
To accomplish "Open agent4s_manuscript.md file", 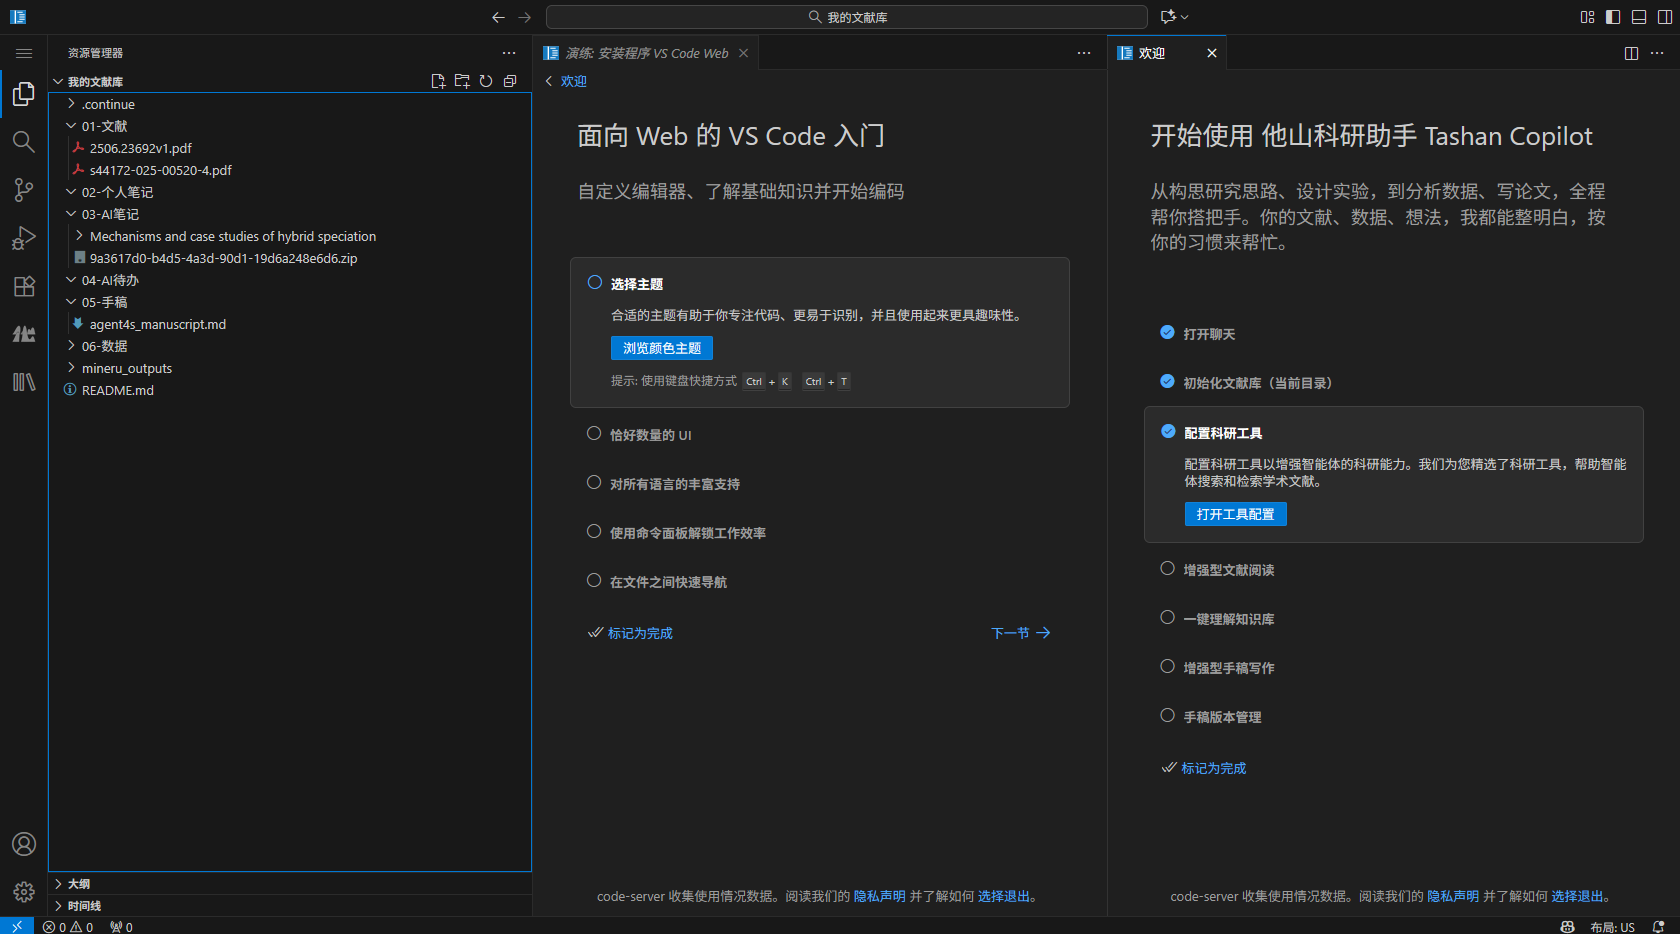I will tap(158, 324).
